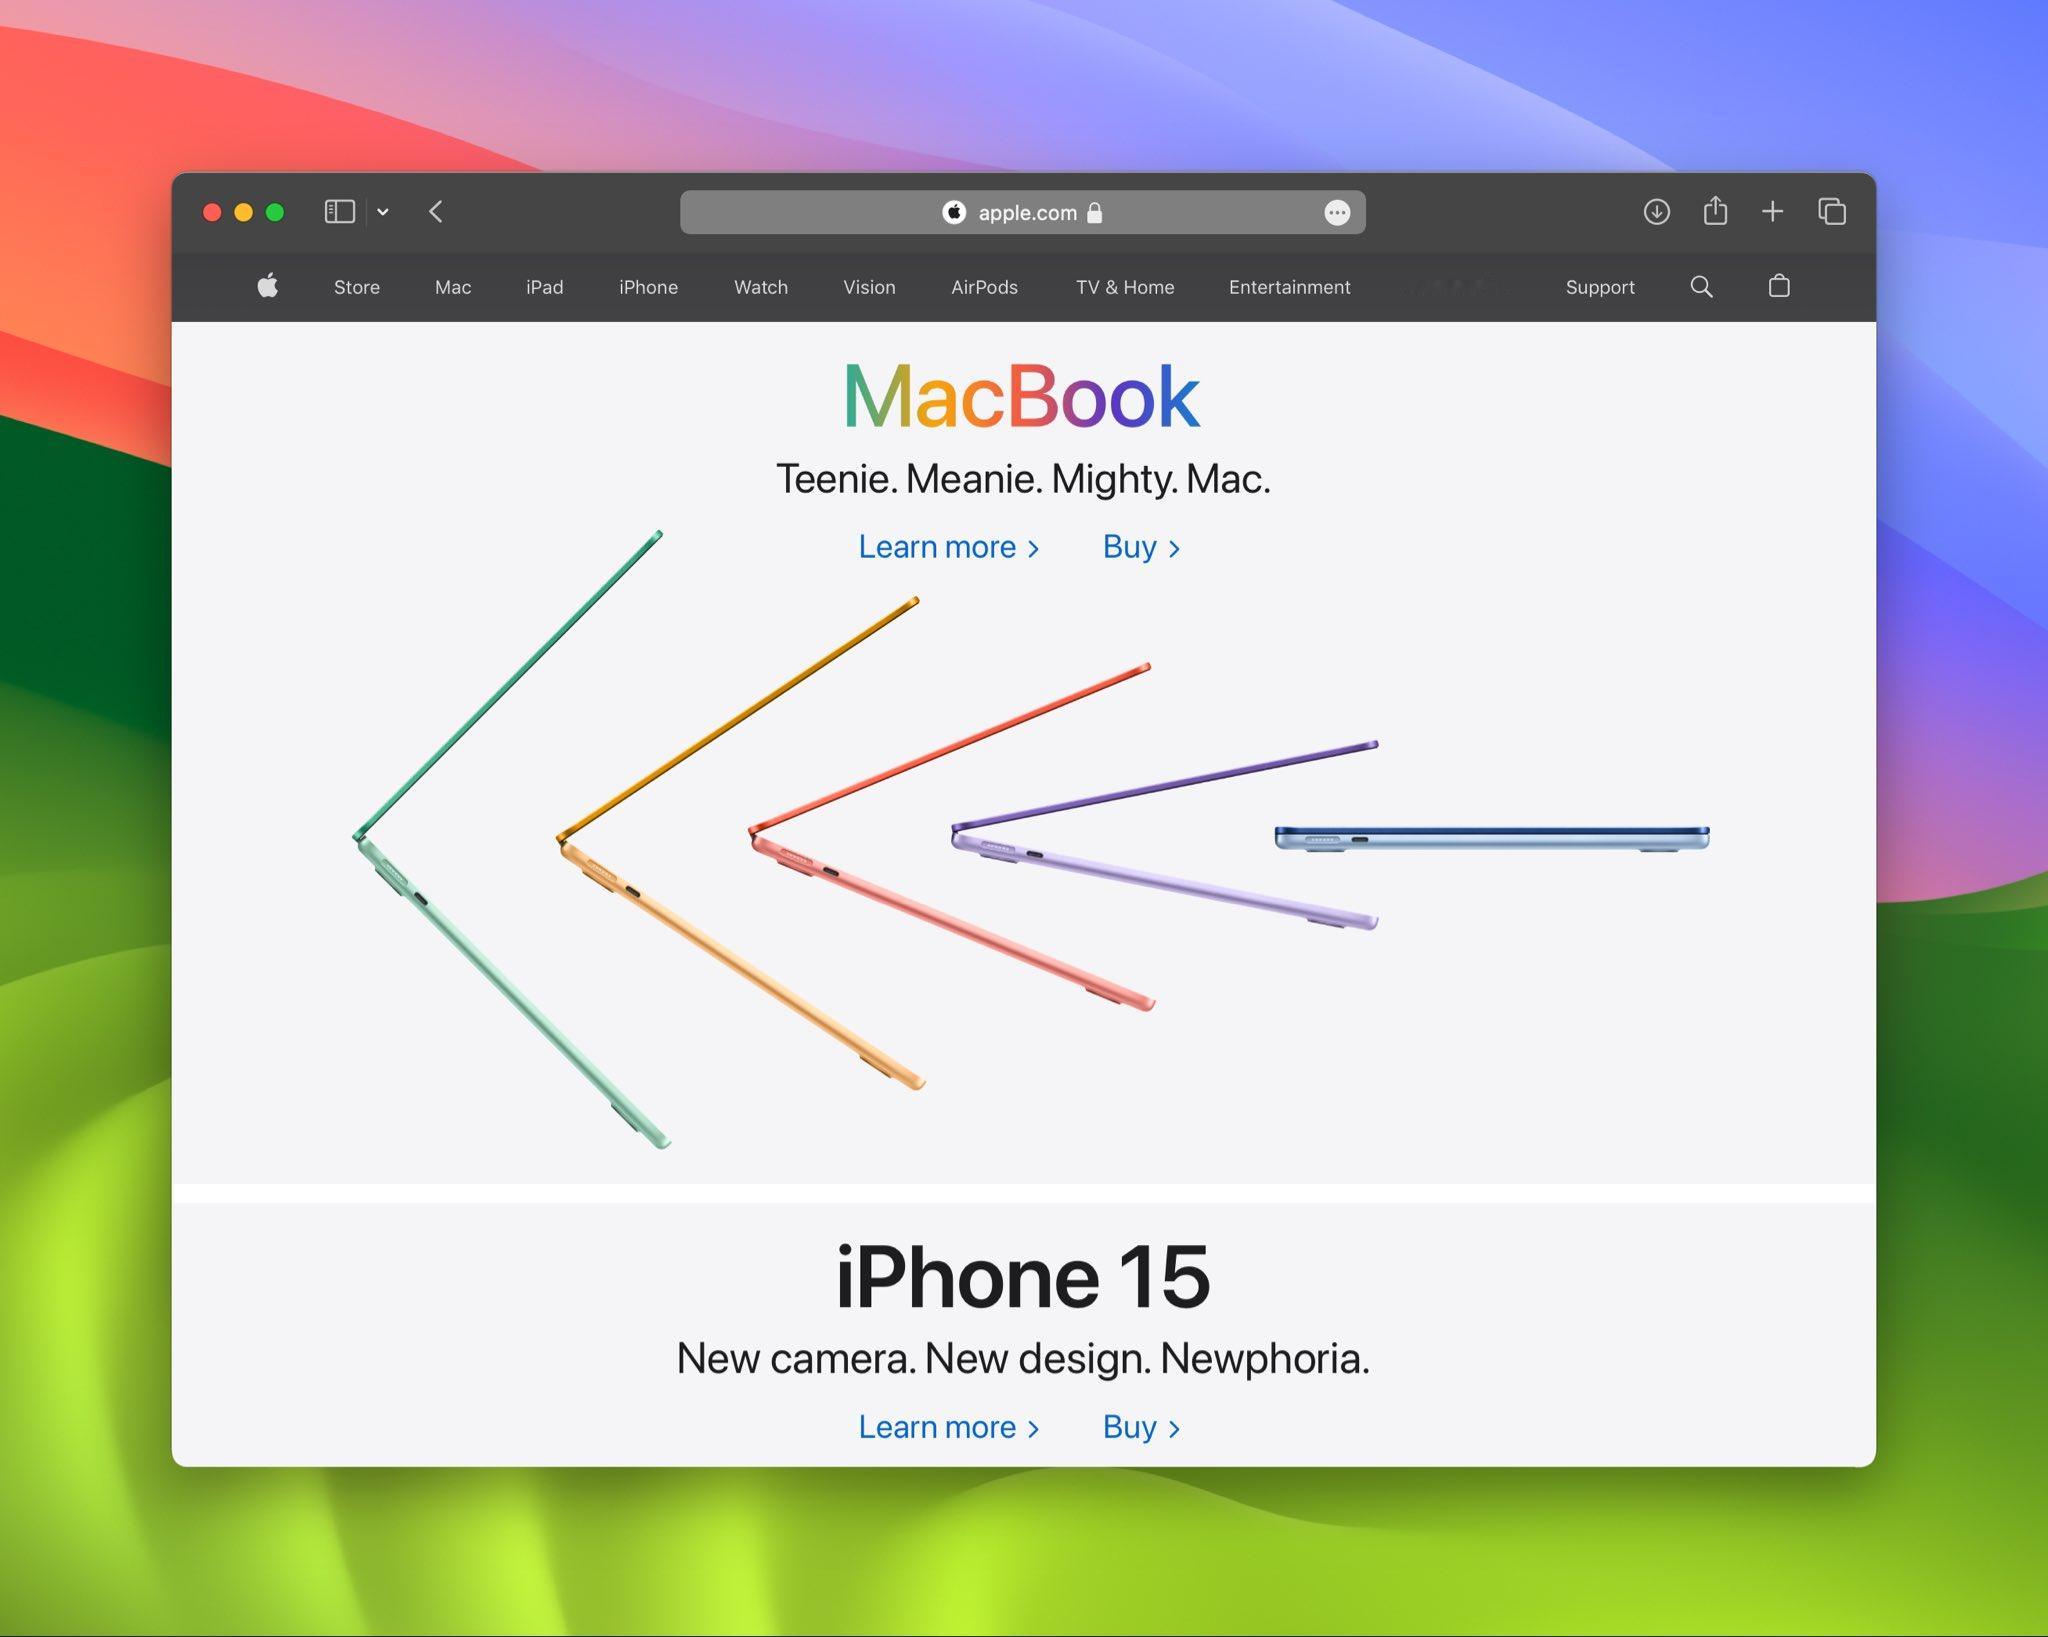Viewport: 2048px width, 1637px height.
Task: Open the TV & Home navigation item
Action: click(1125, 287)
